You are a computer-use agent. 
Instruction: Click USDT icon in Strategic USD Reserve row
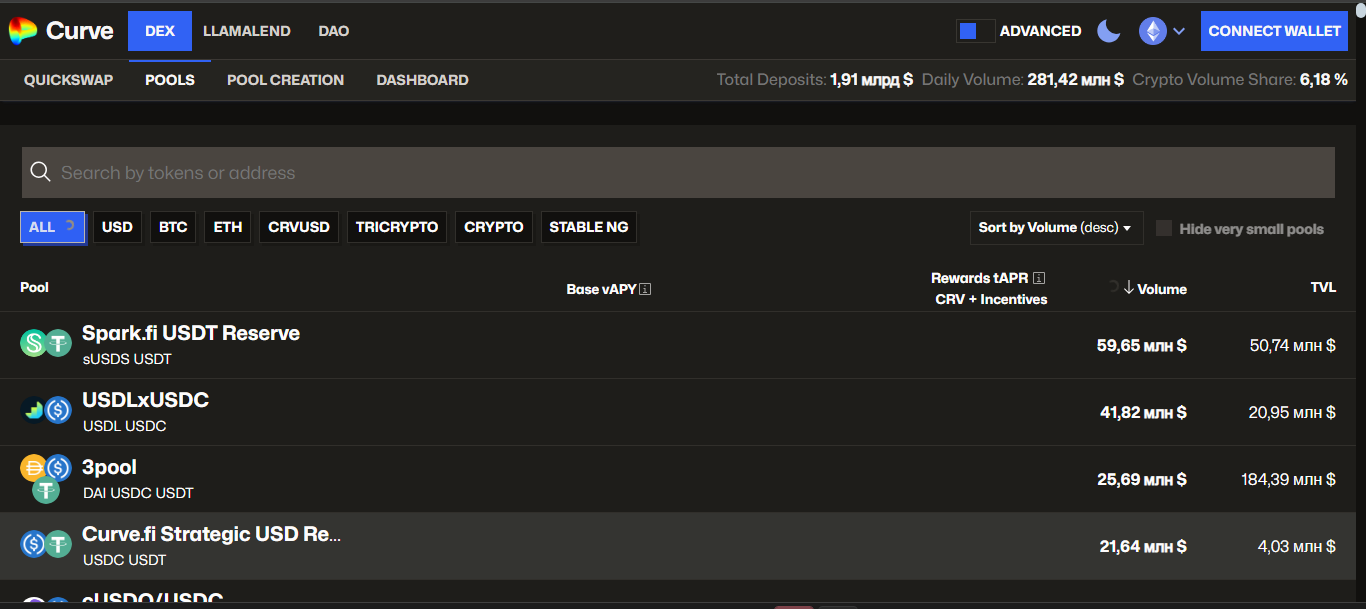coord(59,544)
